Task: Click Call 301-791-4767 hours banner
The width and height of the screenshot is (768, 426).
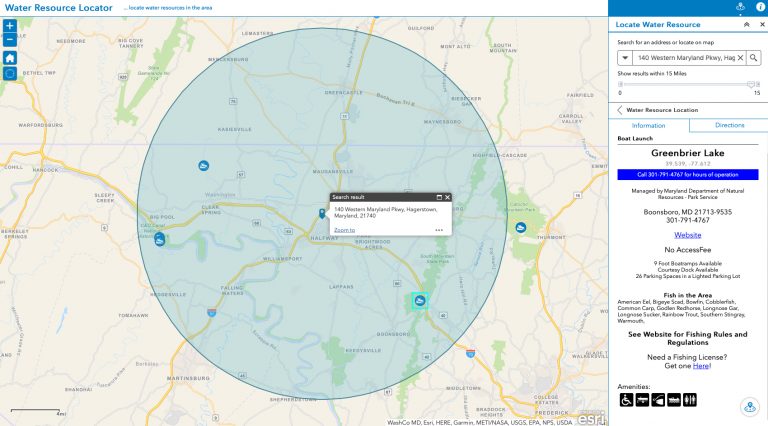Action: (x=688, y=174)
